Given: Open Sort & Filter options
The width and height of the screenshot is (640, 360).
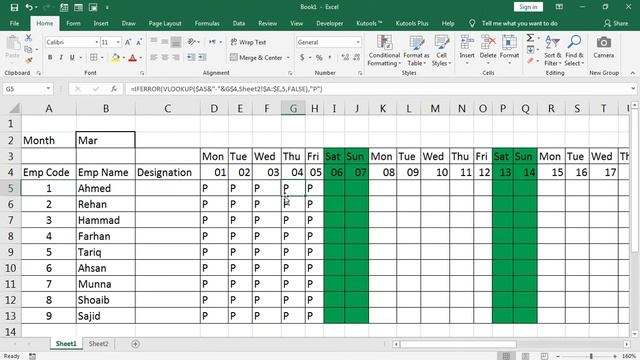Looking at the screenshot, I should tap(553, 51).
